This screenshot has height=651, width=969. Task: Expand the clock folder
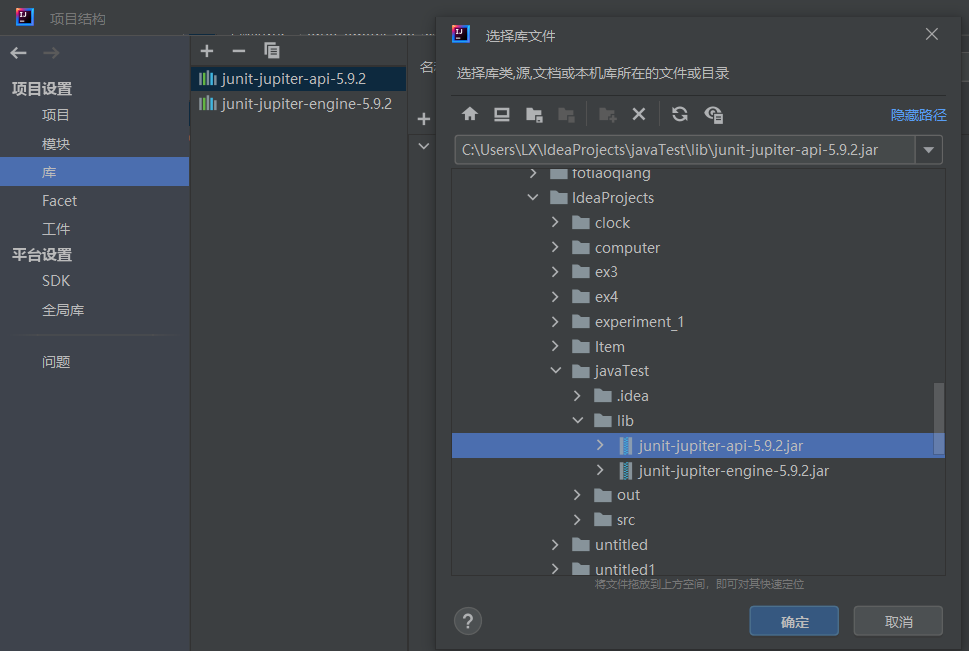(x=555, y=222)
